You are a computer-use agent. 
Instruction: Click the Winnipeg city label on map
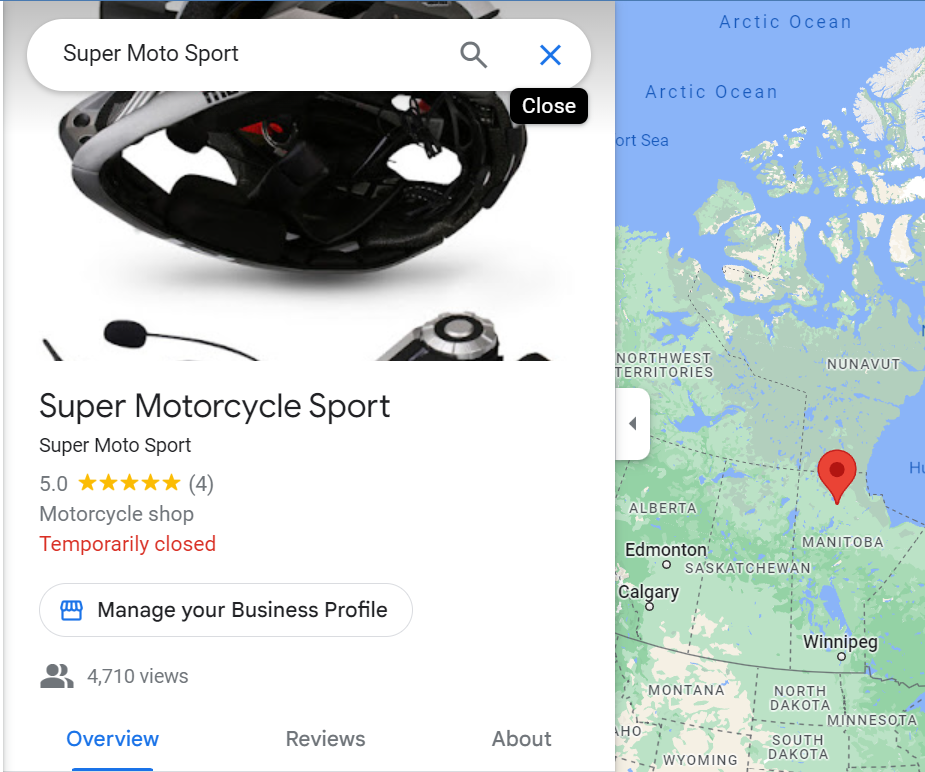tap(840, 642)
